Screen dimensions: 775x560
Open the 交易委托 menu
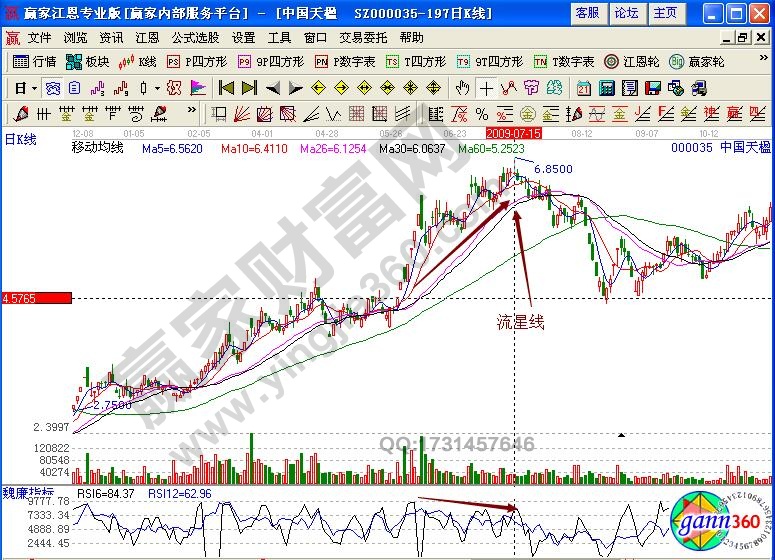[x=361, y=37]
